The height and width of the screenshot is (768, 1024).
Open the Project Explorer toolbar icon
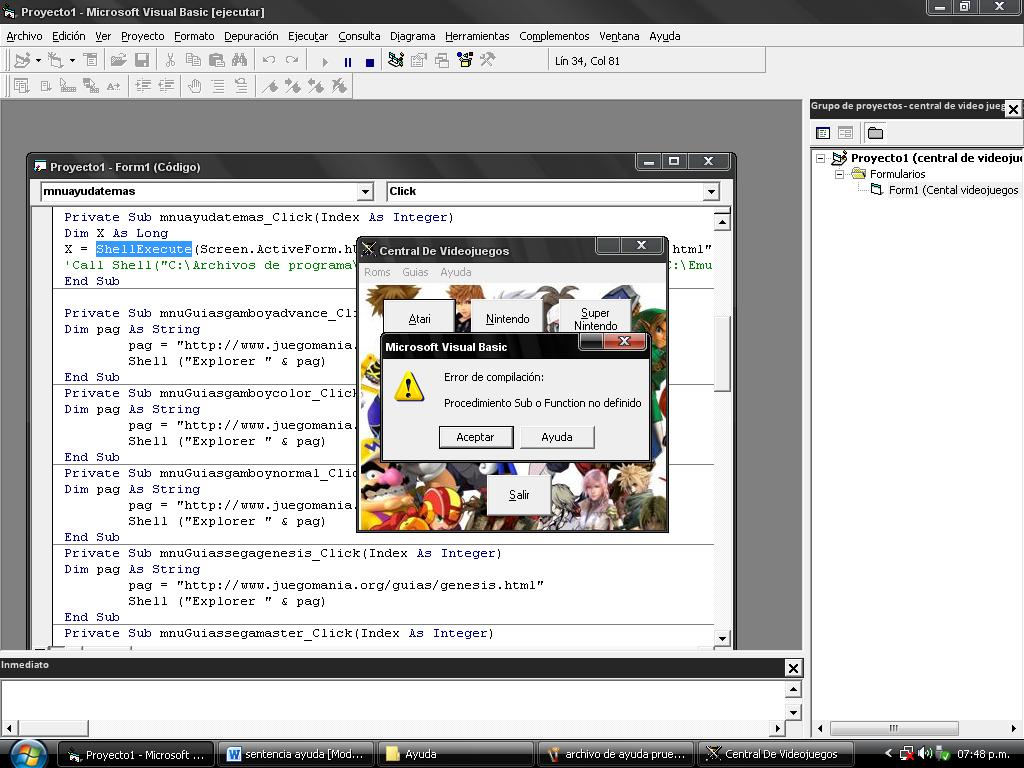(396, 61)
